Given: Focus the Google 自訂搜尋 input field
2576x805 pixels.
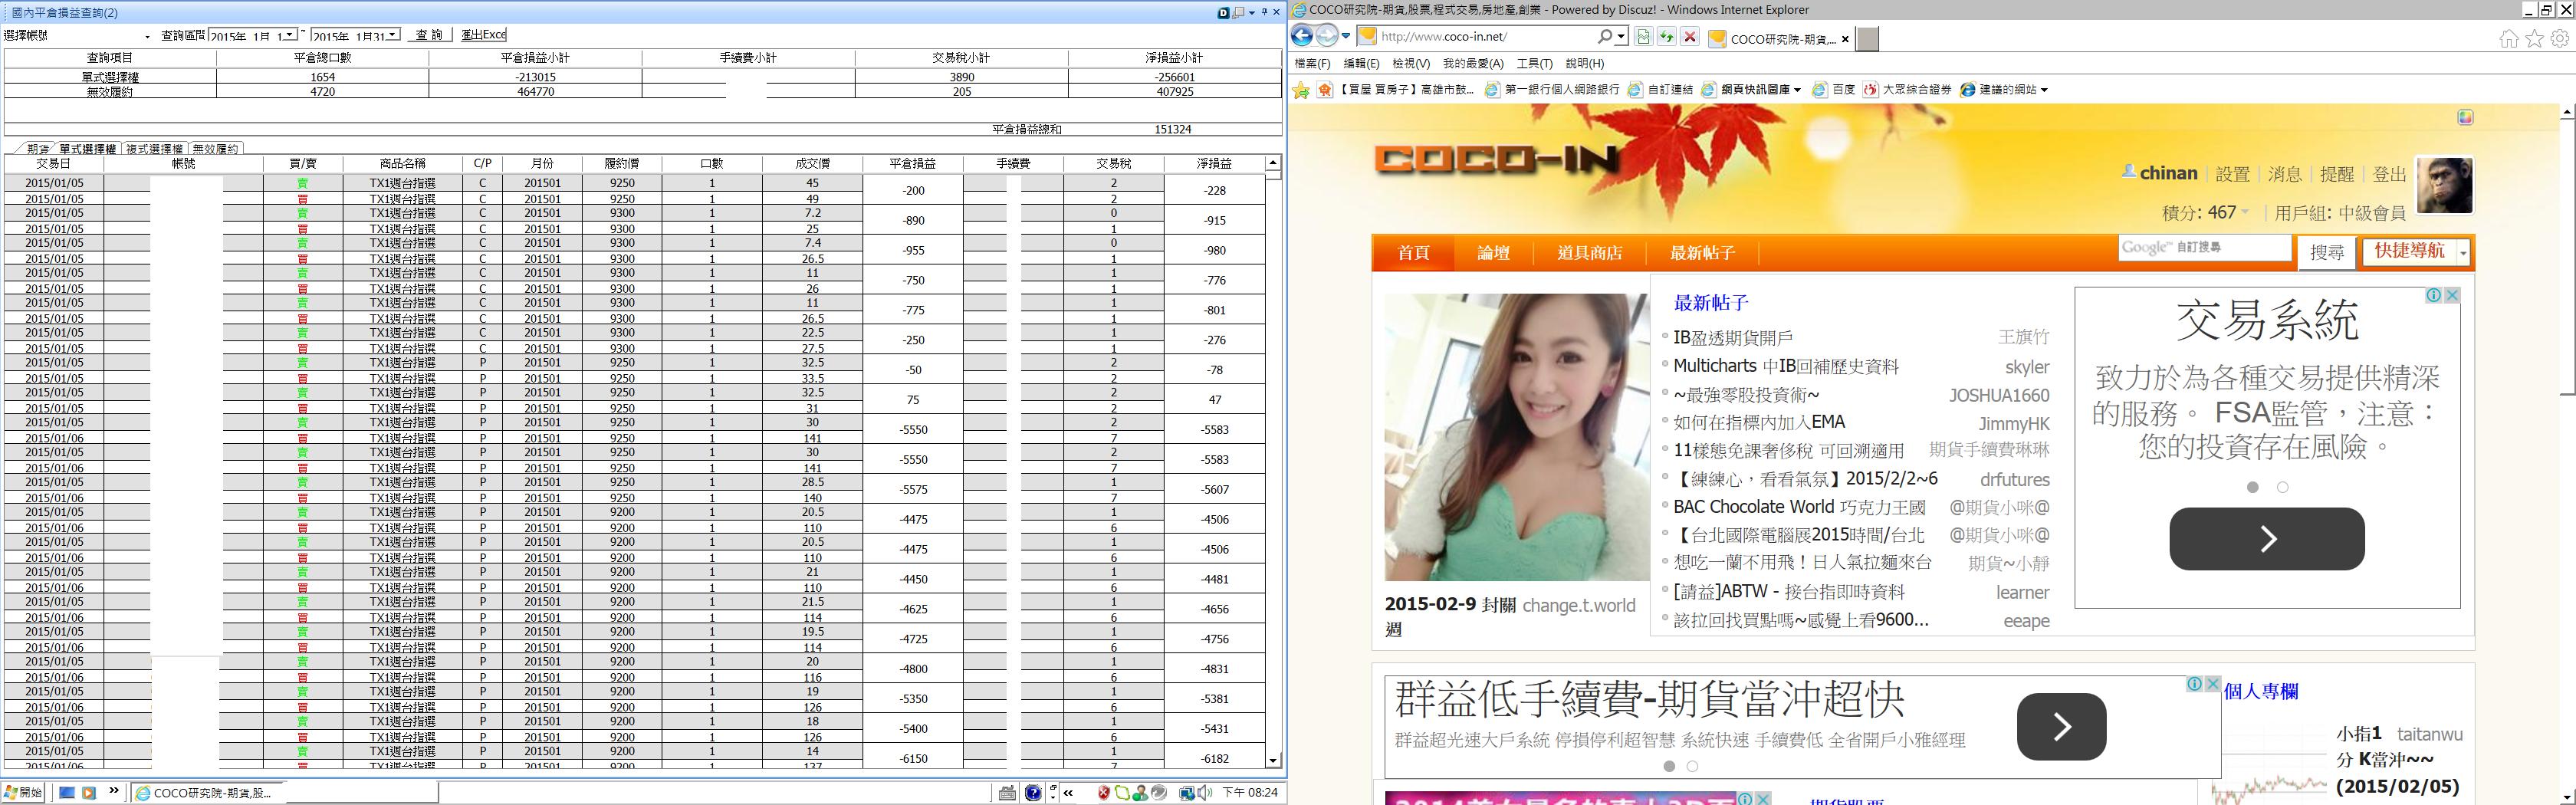Looking at the screenshot, I should coord(2204,248).
